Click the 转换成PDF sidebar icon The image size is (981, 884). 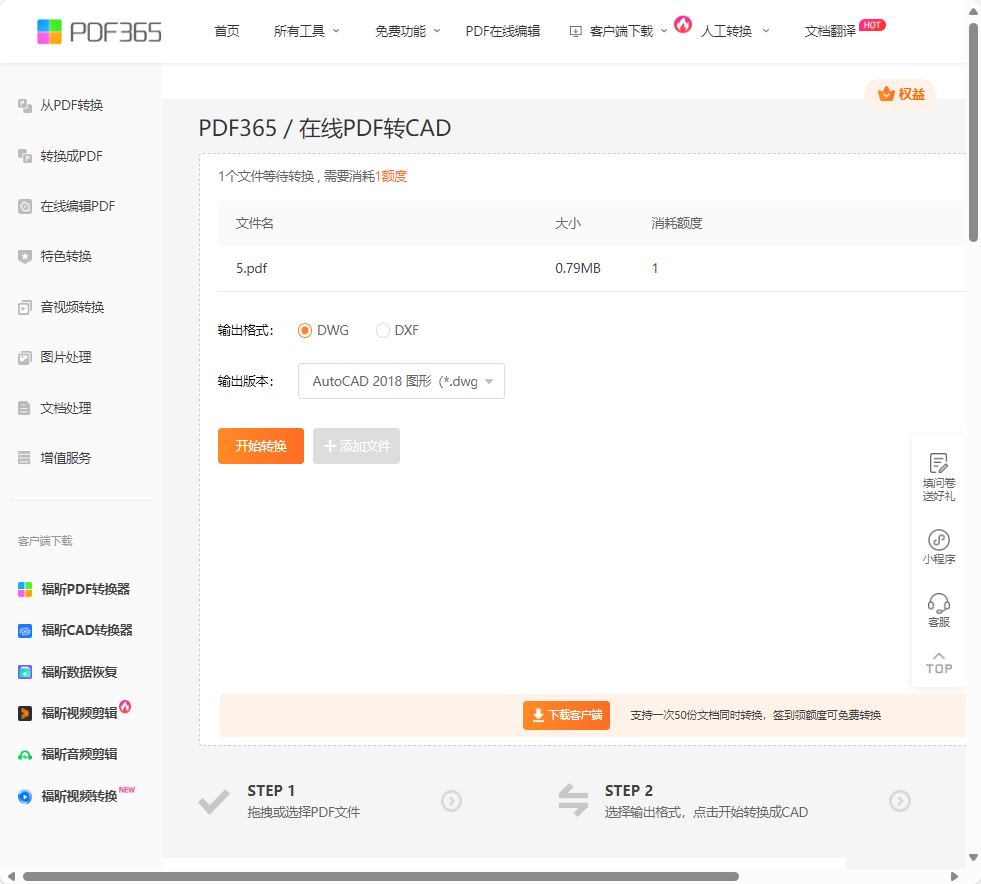click(x=25, y=156)
